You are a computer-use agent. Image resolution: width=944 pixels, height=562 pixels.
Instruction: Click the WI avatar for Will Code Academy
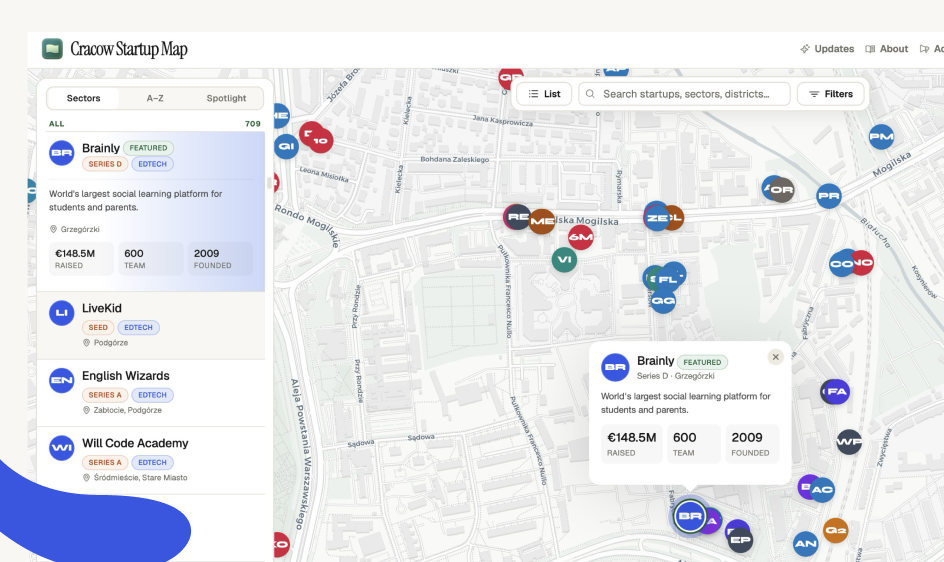(x=61, y=448)
